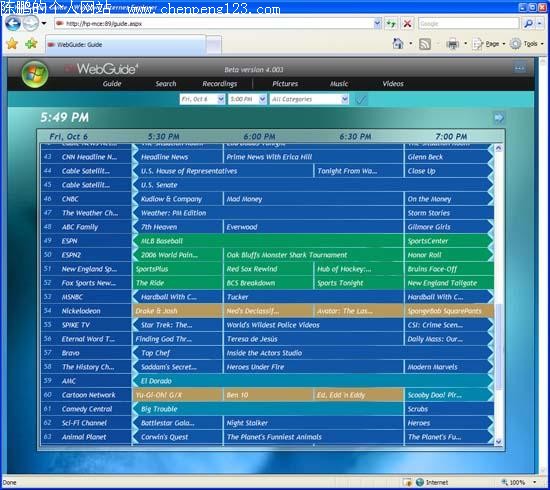
Task: Click the RSS feeds icon
Action: 425,44
